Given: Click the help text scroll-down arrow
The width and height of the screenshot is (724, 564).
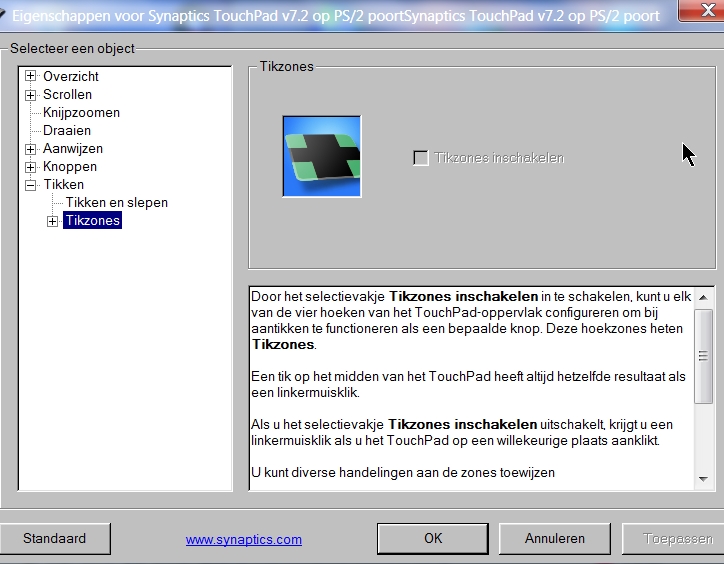Looking at the screenshot, I should click(x=703, y=479).
